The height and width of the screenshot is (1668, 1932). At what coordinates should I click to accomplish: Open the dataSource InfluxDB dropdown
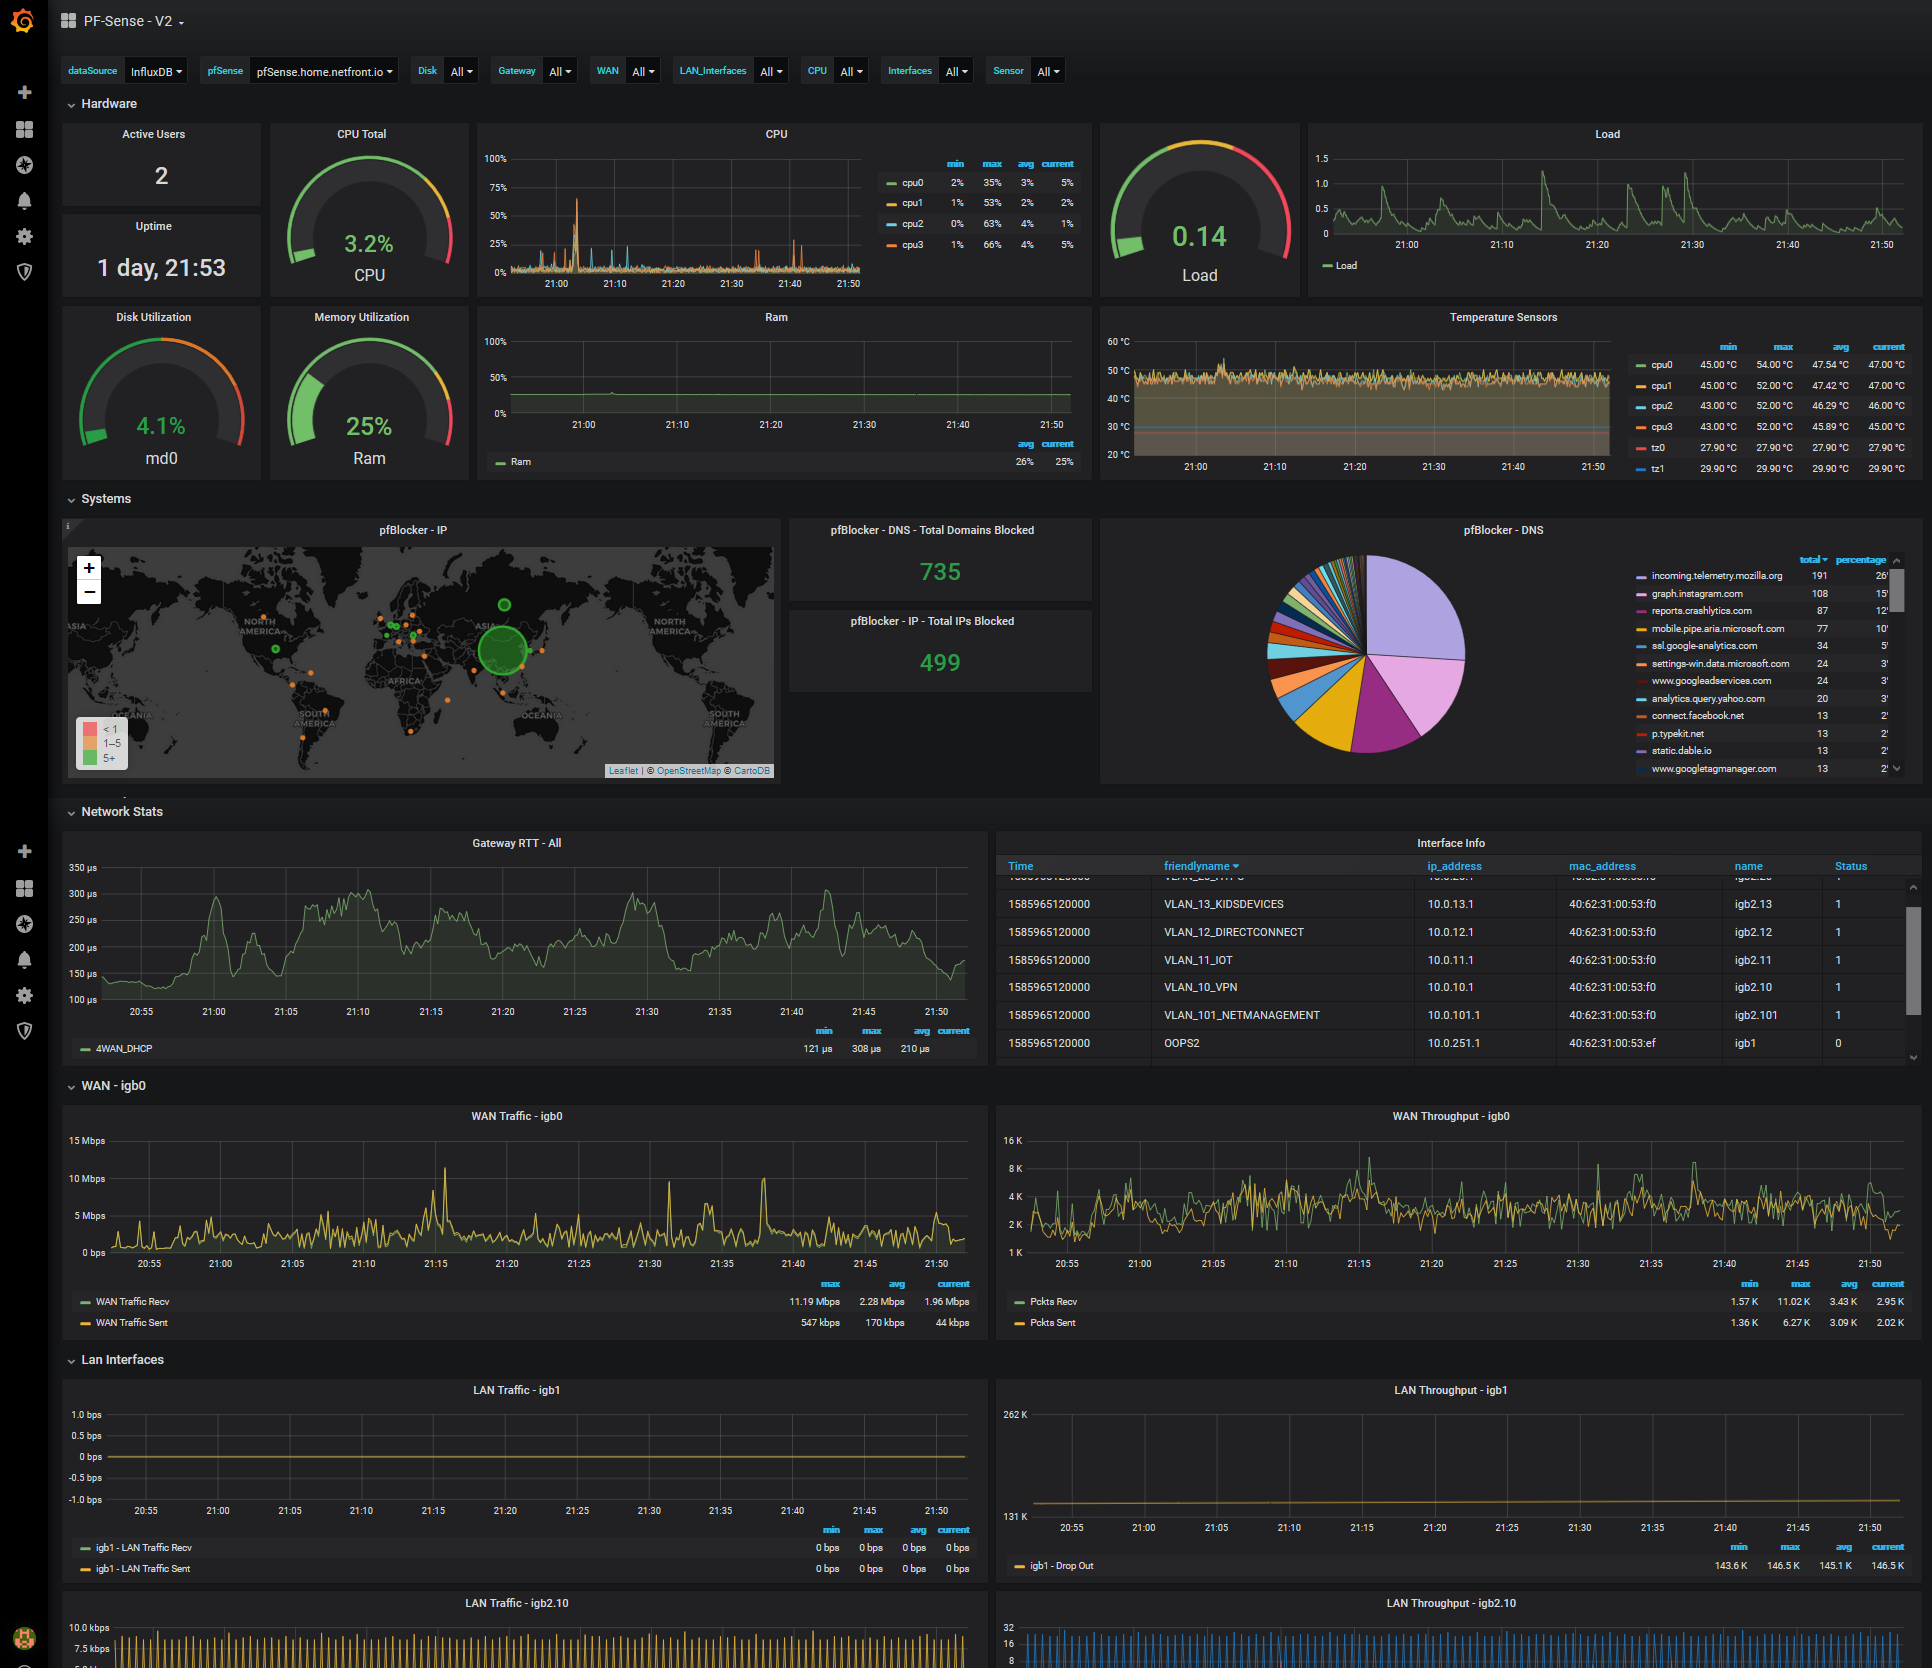(156, 72)
